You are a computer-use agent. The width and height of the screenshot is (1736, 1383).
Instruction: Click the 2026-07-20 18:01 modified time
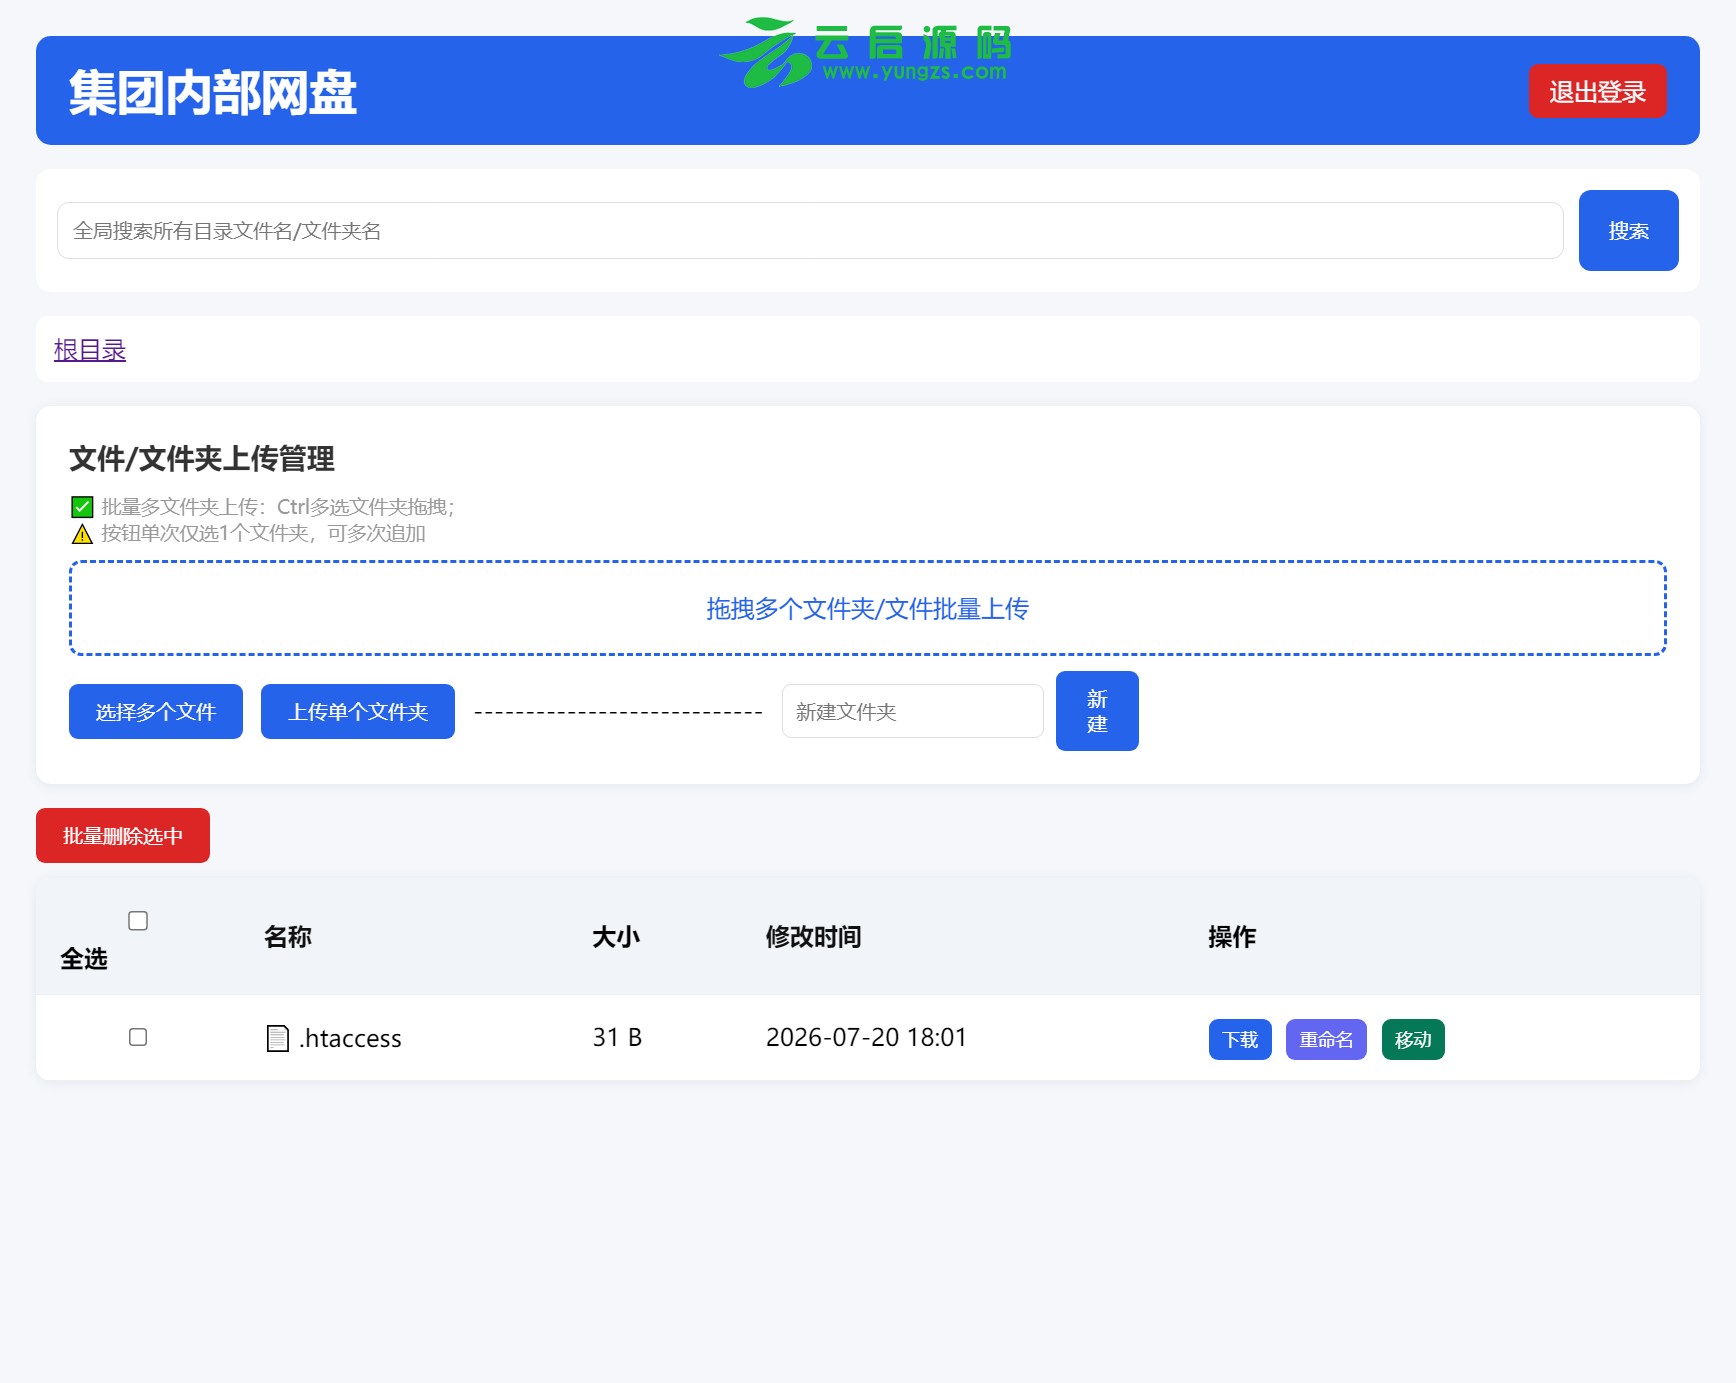[866, 1037]
